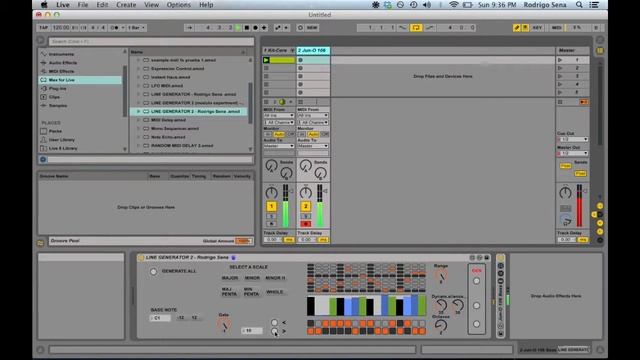
Task: Arm the global record button
Action: 256,28
